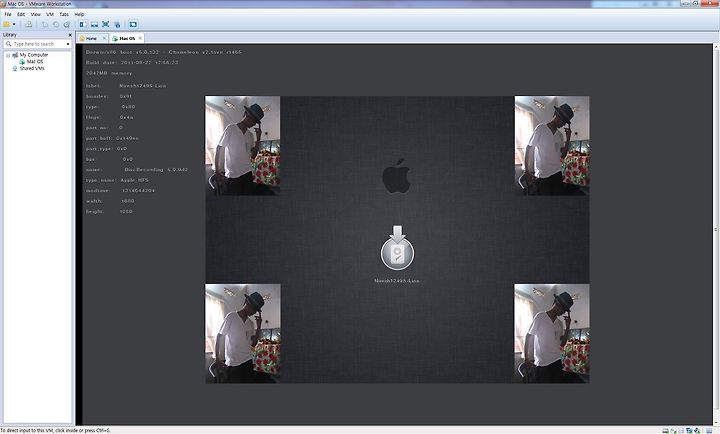Collapse the My Computer tree node
The width and height of the screenshot is (720, 434).
click(x=8, y=55)
